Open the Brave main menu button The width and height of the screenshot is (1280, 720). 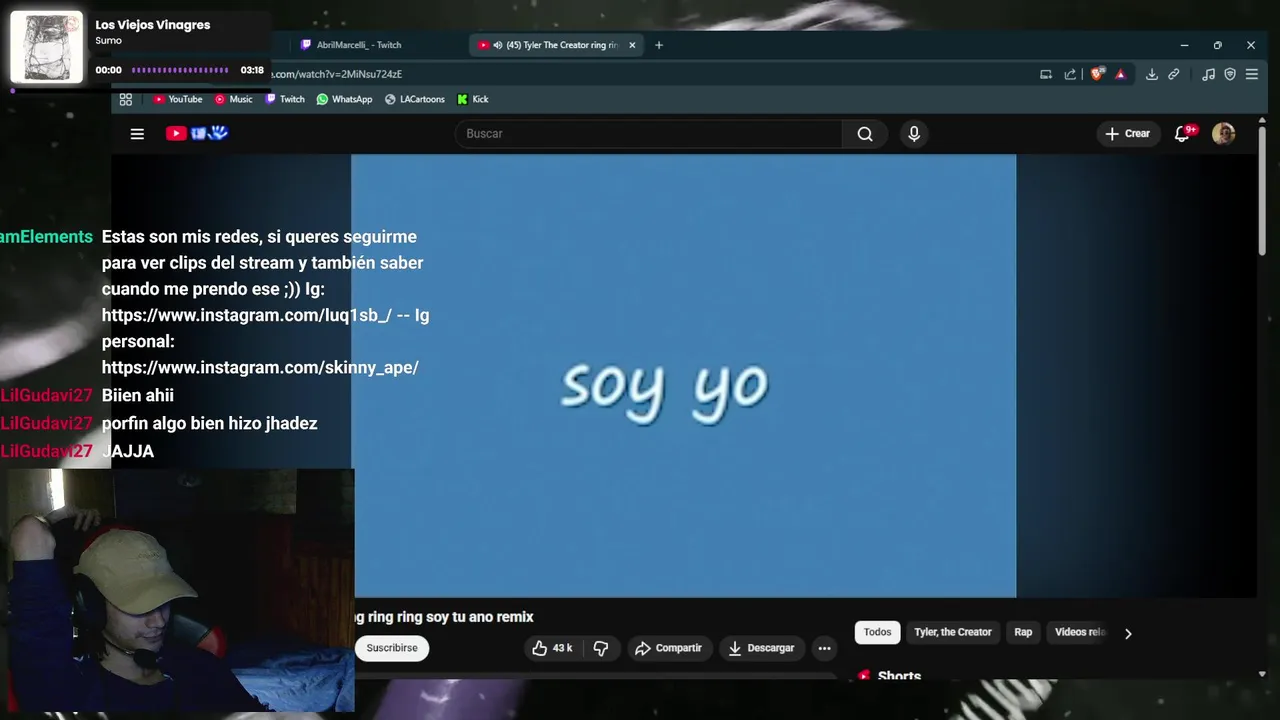[1251, 74]
